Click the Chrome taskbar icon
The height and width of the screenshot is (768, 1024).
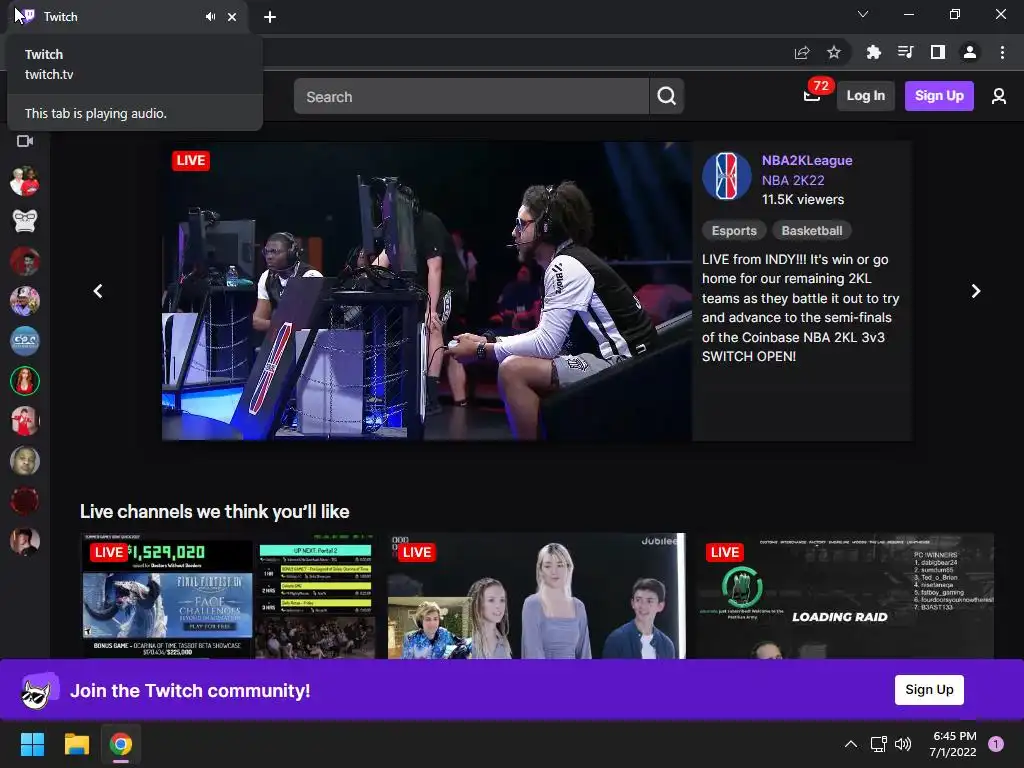(x=121, y=744)
